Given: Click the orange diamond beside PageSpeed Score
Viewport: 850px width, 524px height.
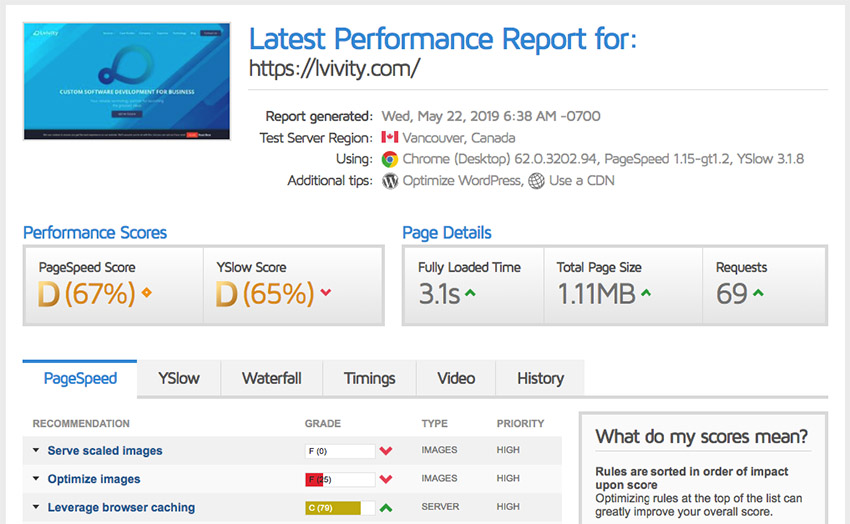Looking at the screenshot, I should 147,293.
